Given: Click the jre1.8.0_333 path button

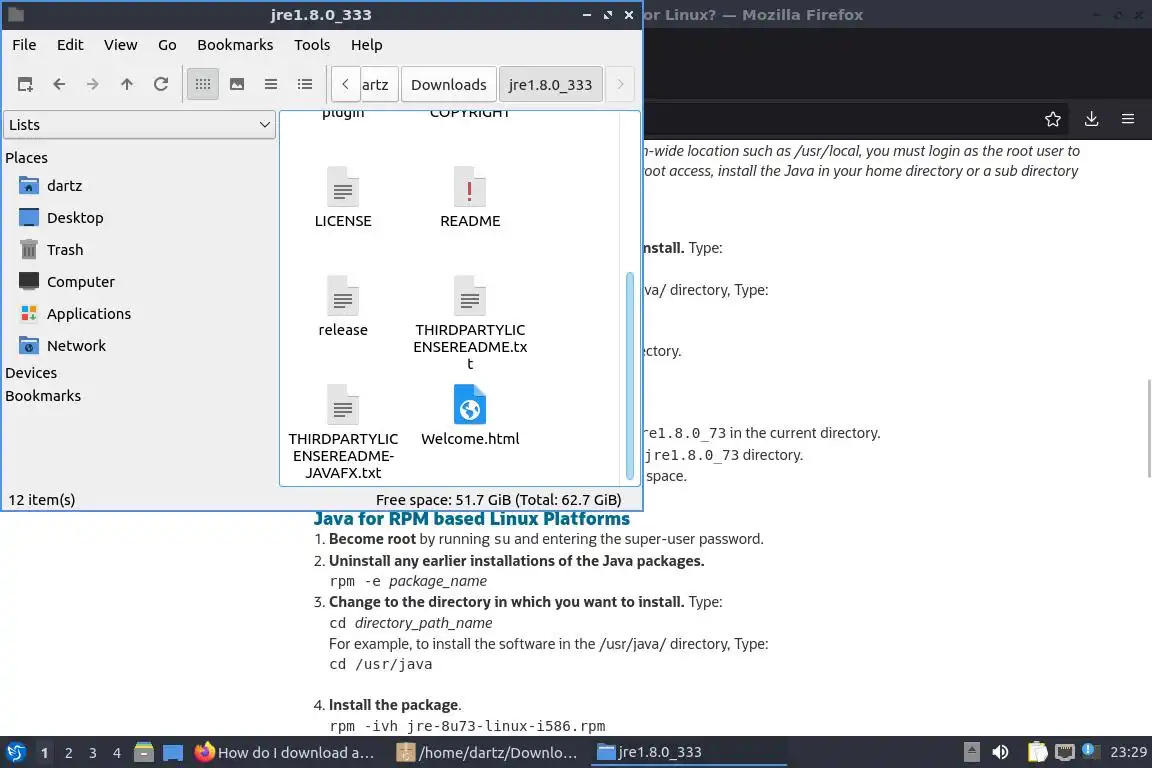Looking at the screenshot, I should (550, 85).
